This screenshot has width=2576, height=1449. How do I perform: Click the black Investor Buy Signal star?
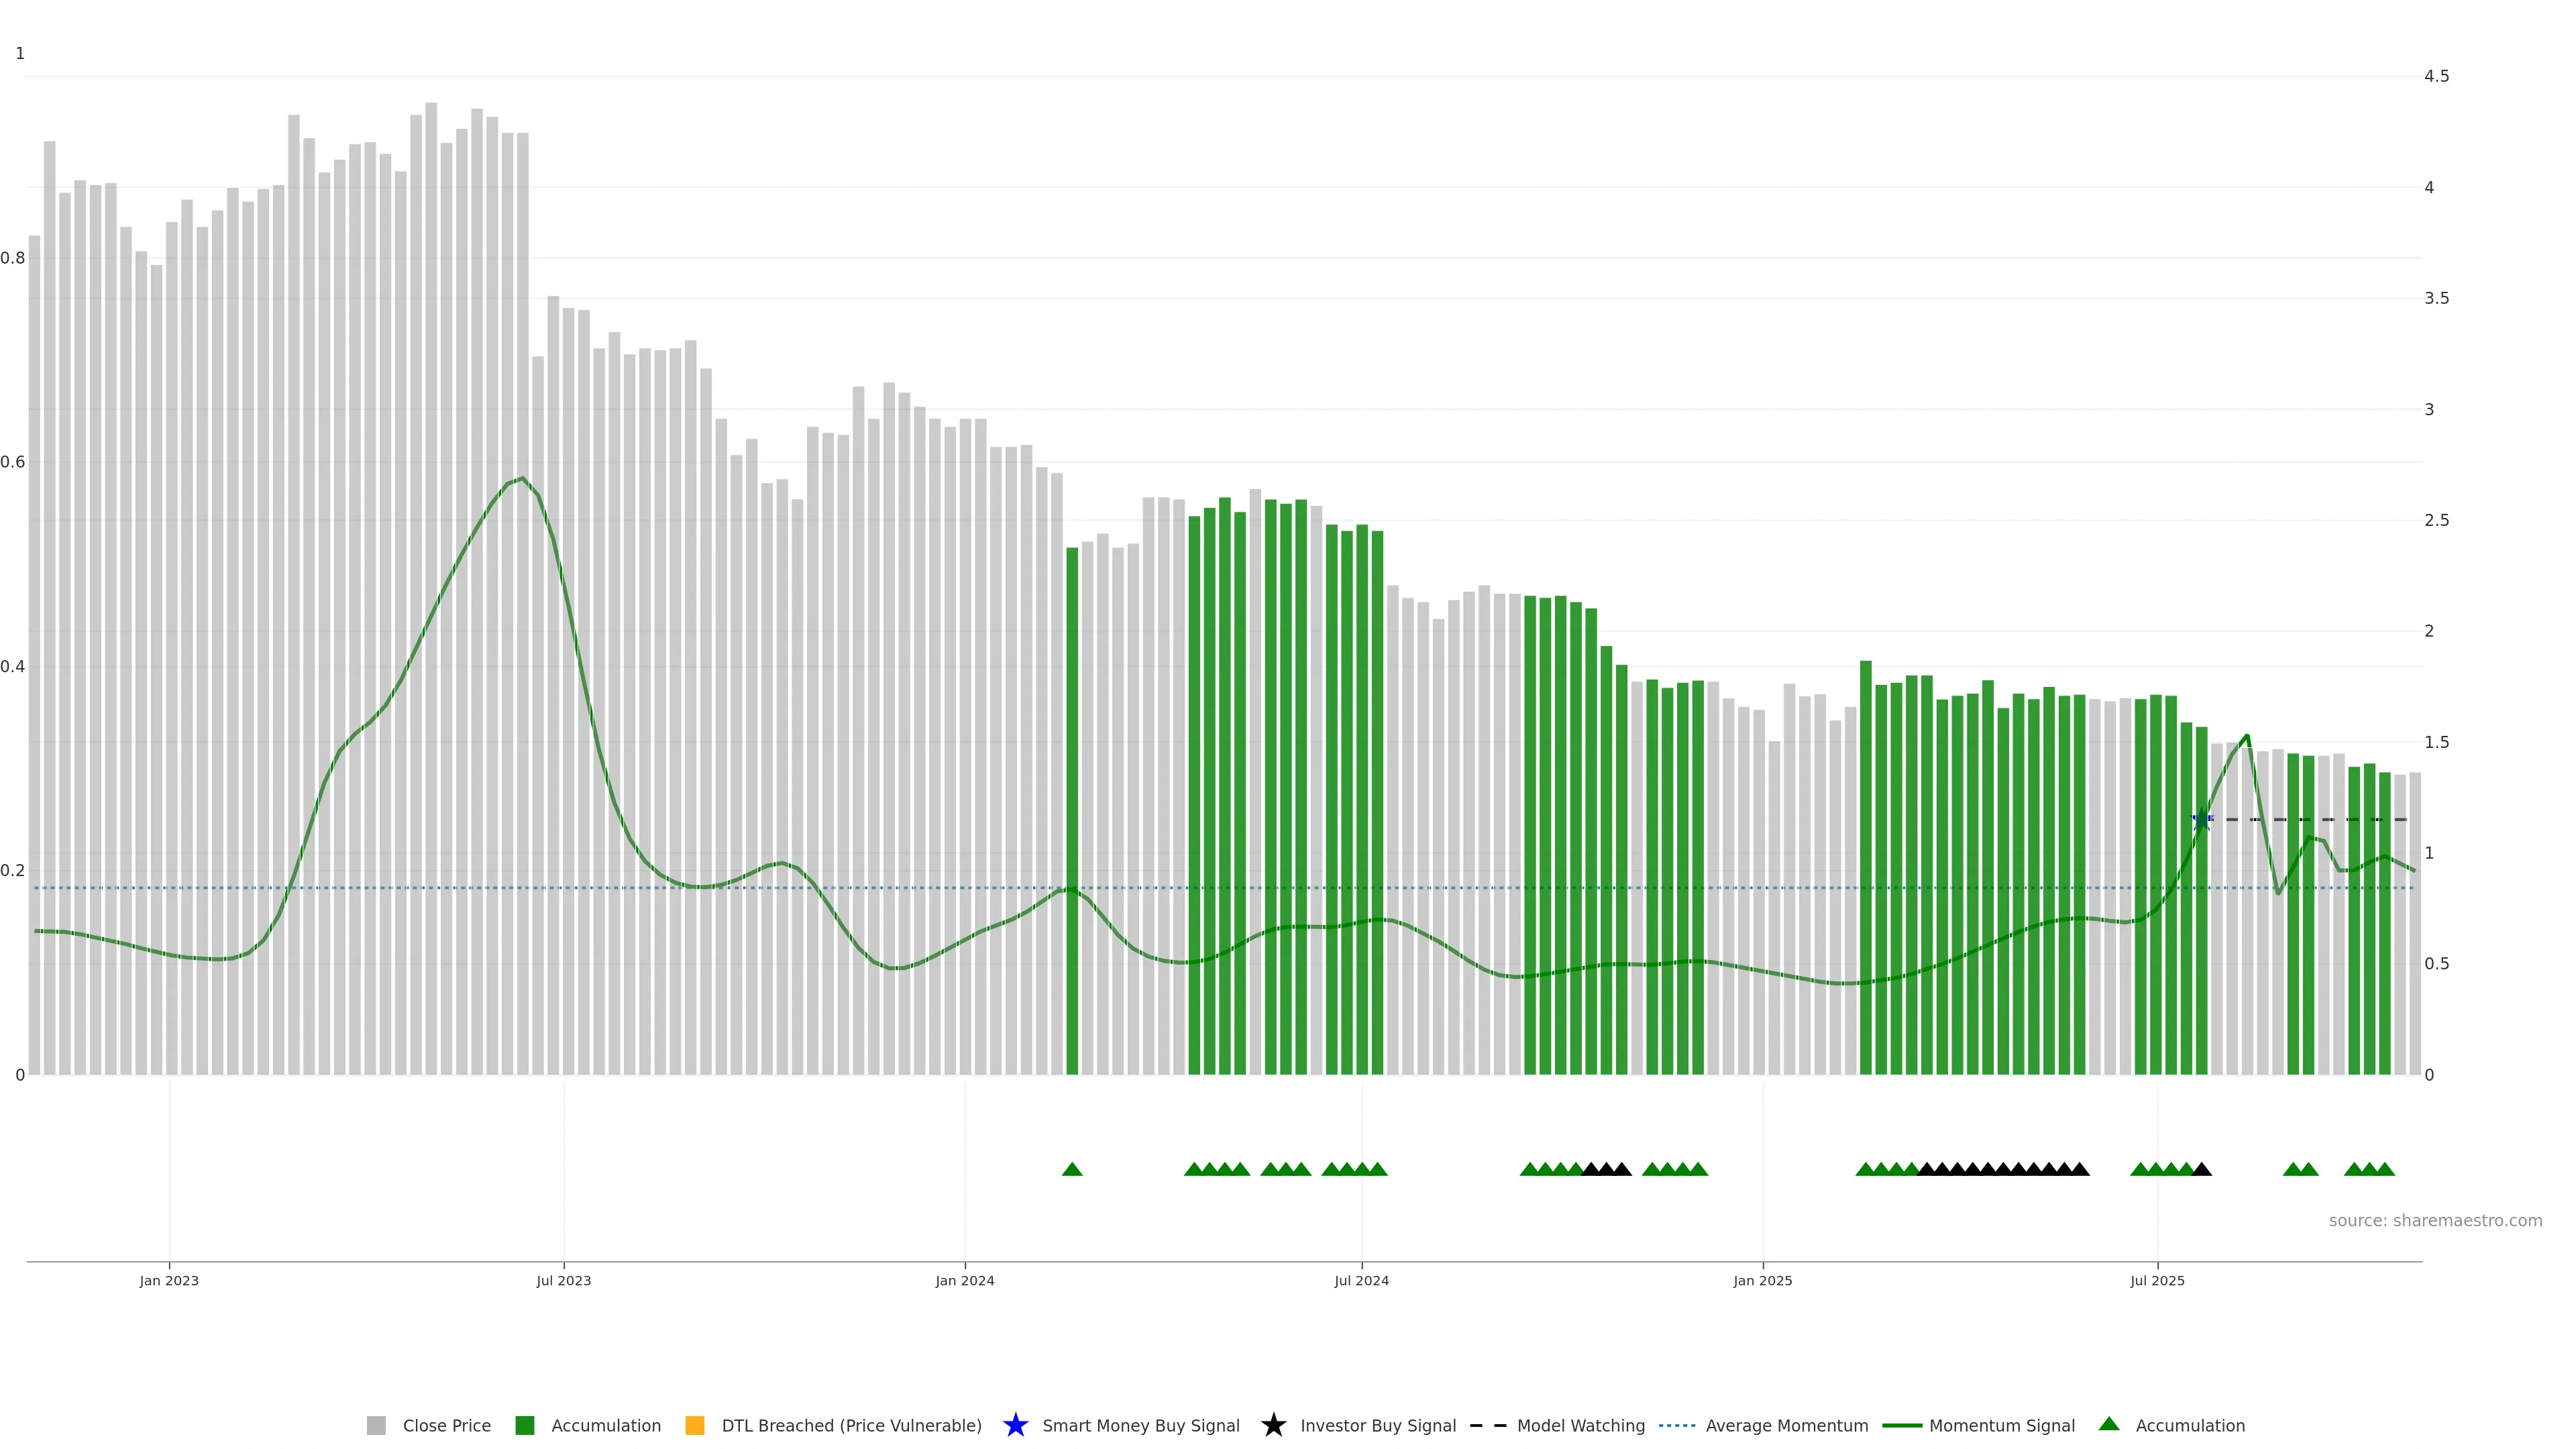[x=1273, y=1425]
